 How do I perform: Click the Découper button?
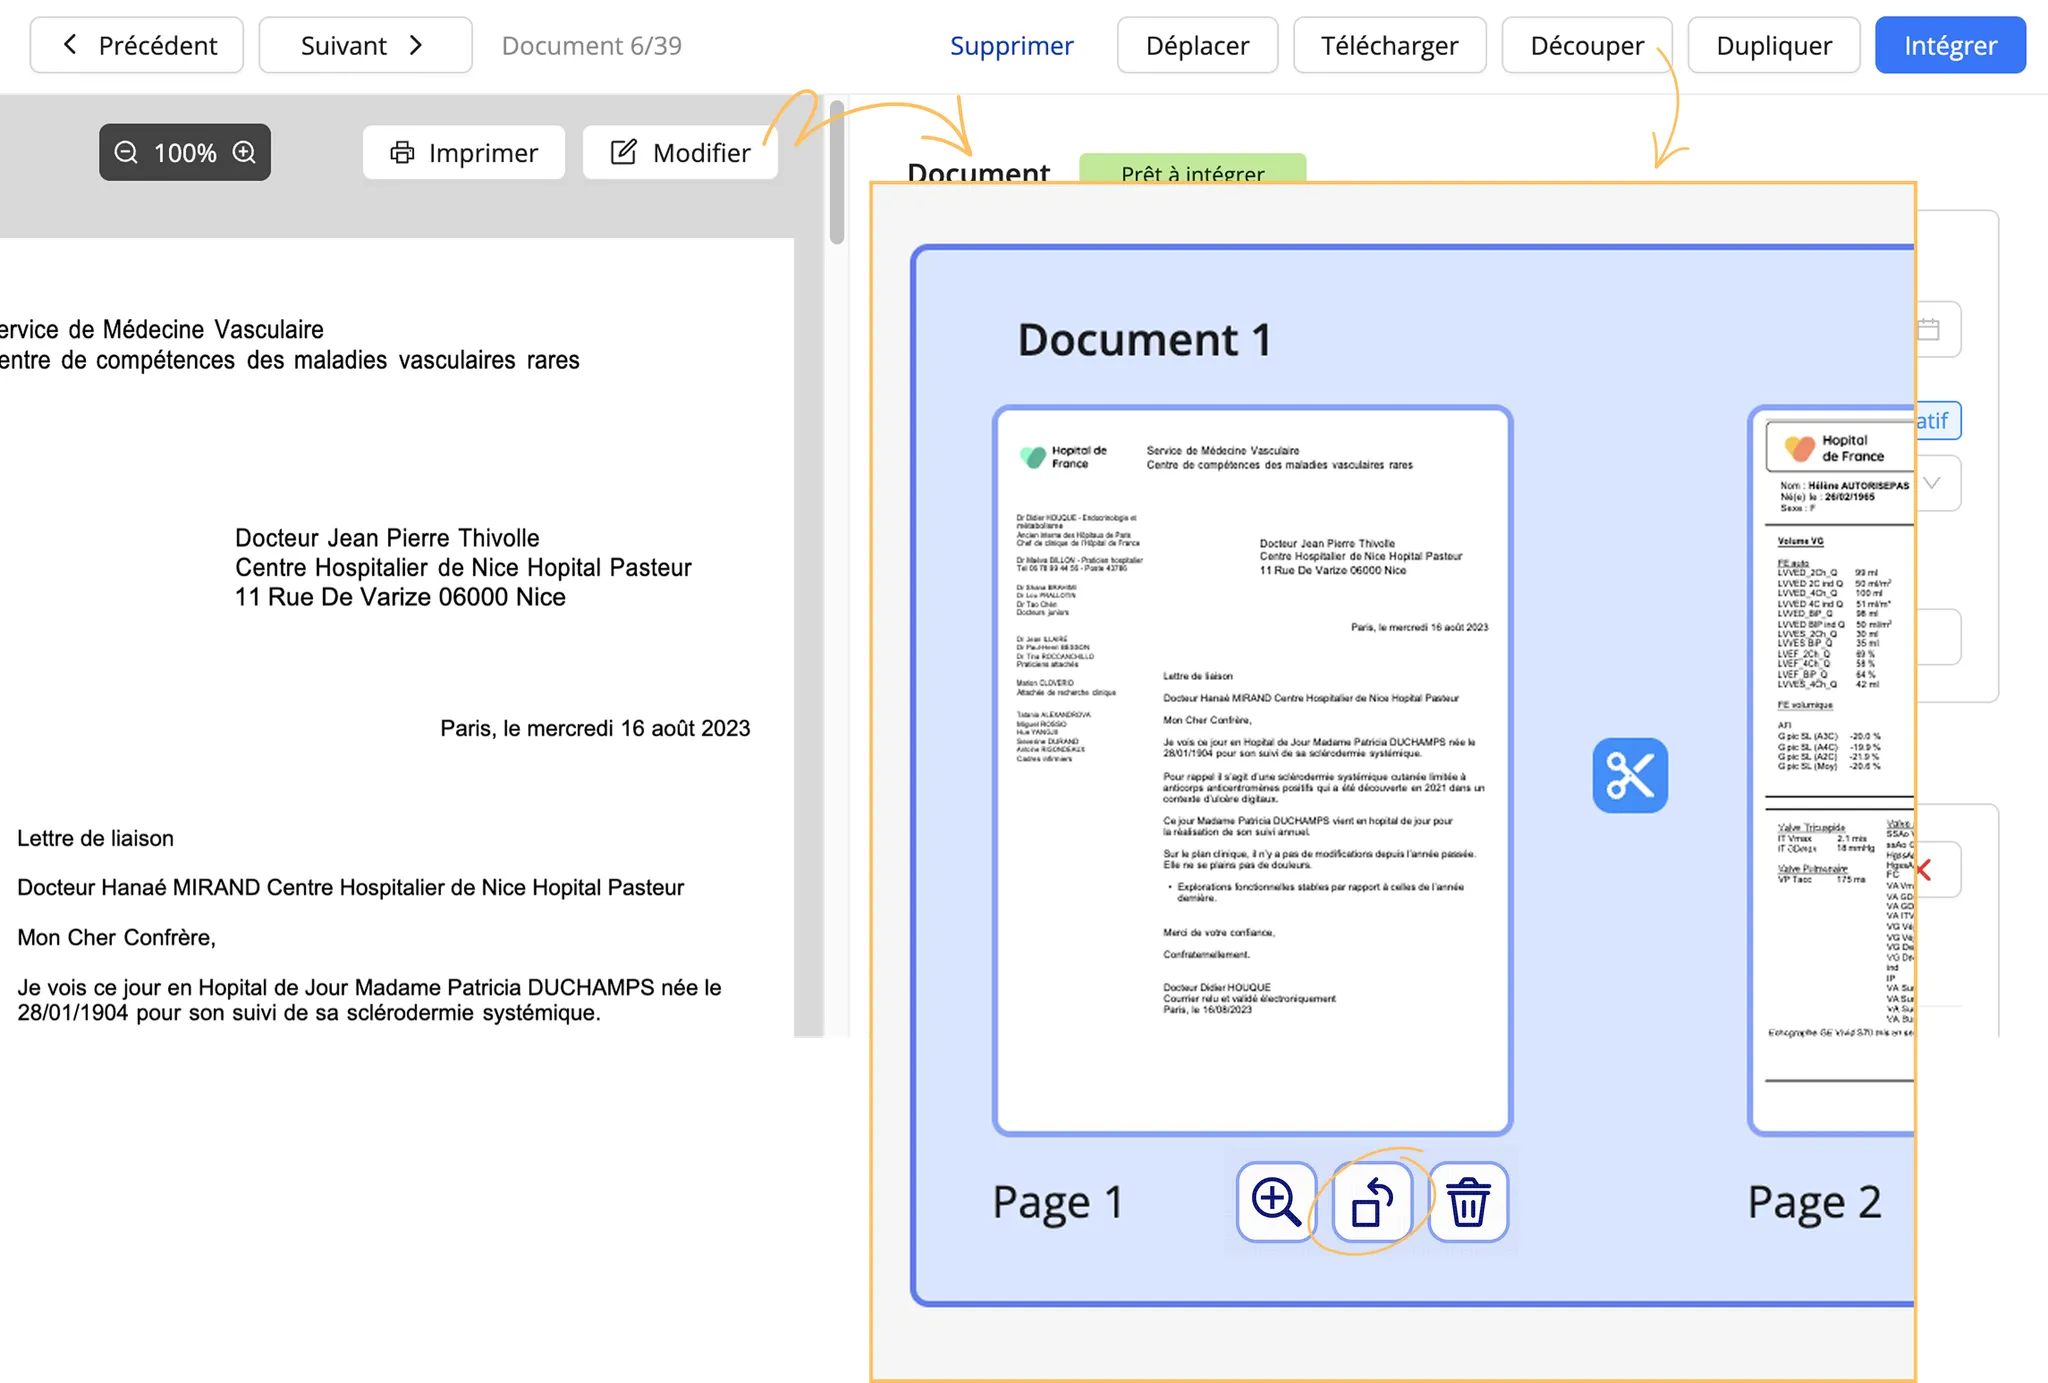(1586, 45)
